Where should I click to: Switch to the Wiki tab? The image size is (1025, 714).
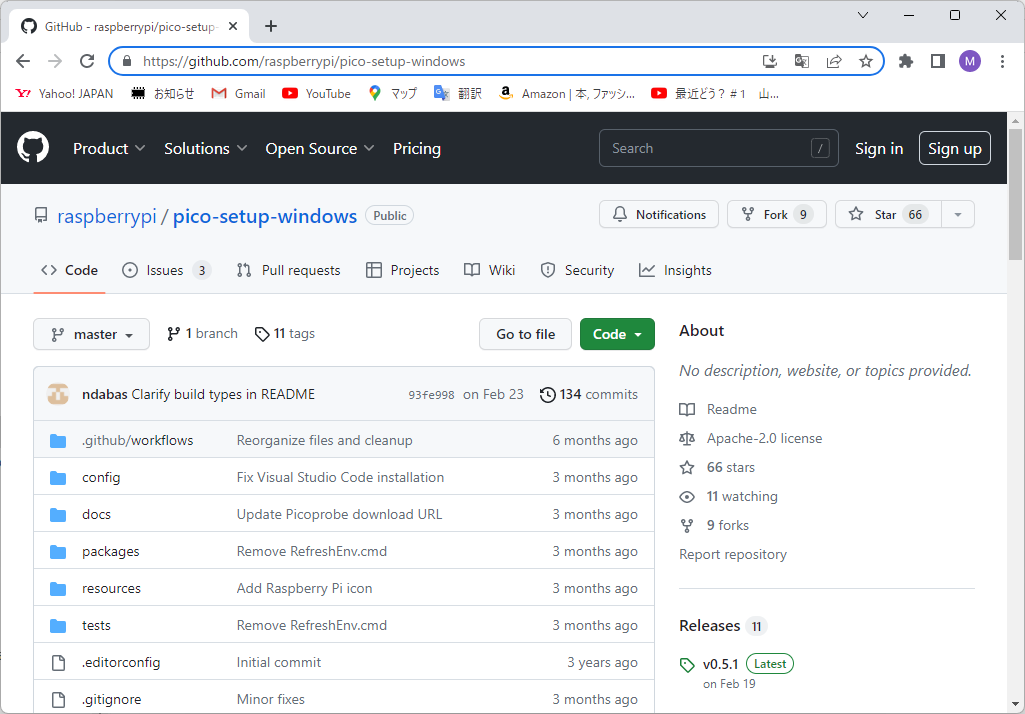click(x=490, y=270)
